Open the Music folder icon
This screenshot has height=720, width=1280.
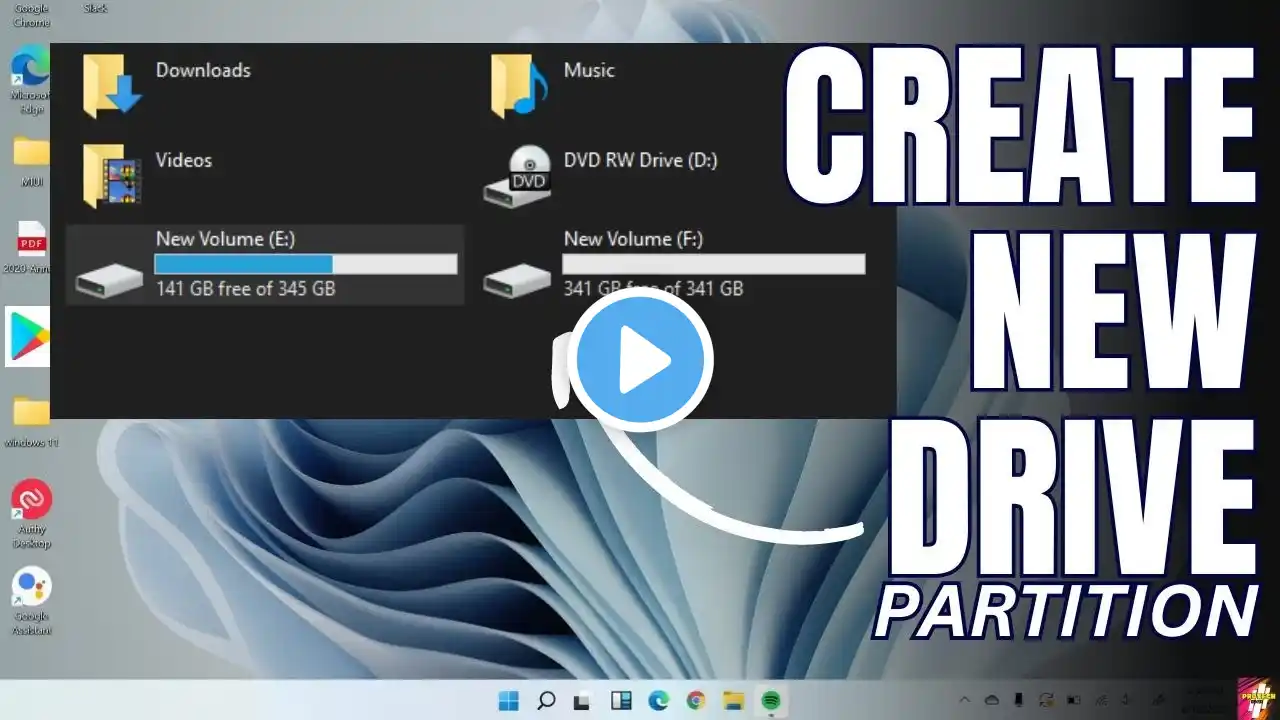pos(518,85)
